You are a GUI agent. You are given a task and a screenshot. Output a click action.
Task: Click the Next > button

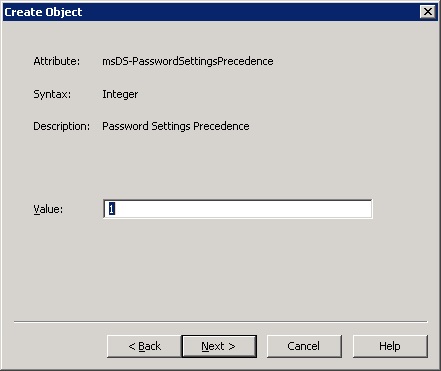[x=219, y=346]
